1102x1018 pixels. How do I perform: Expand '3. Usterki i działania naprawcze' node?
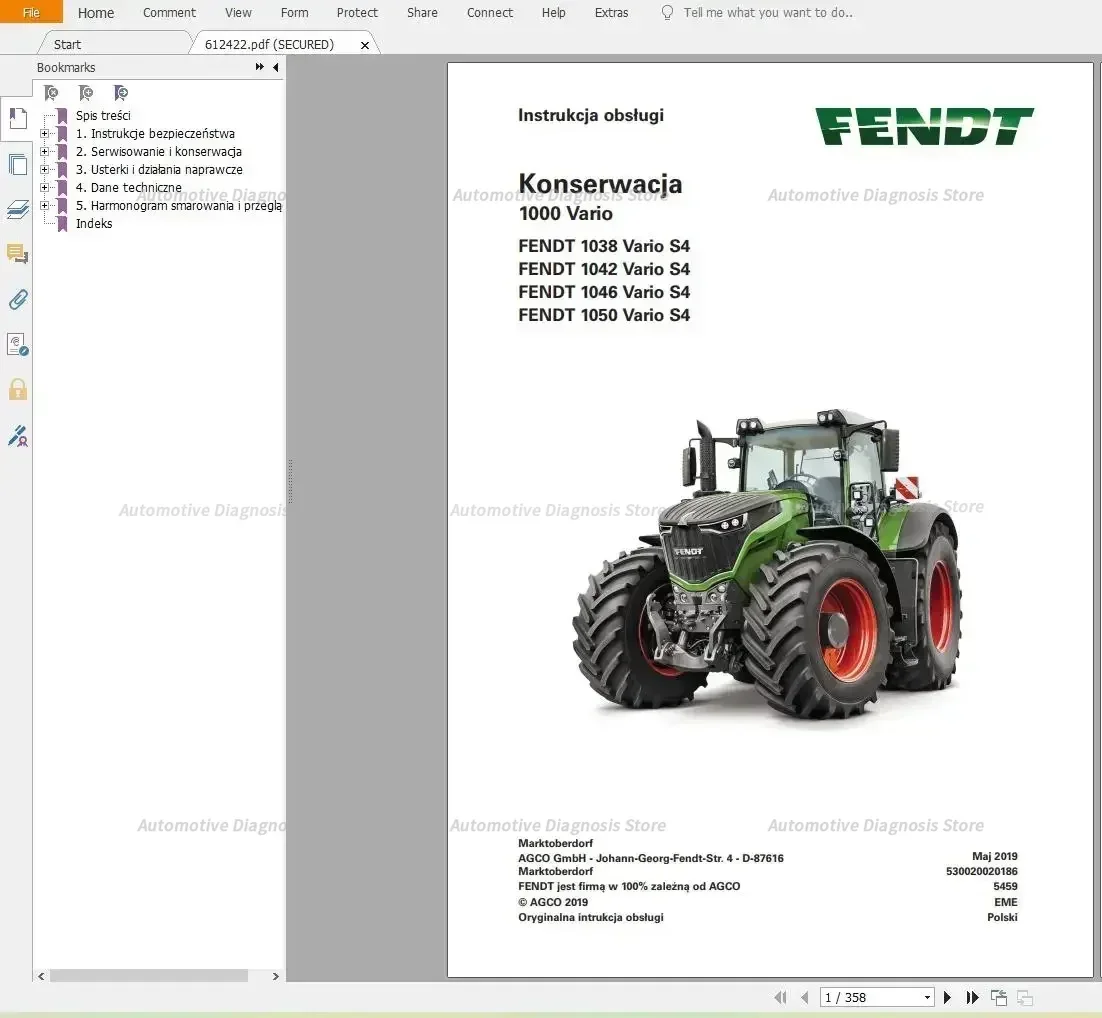(45, 169)
